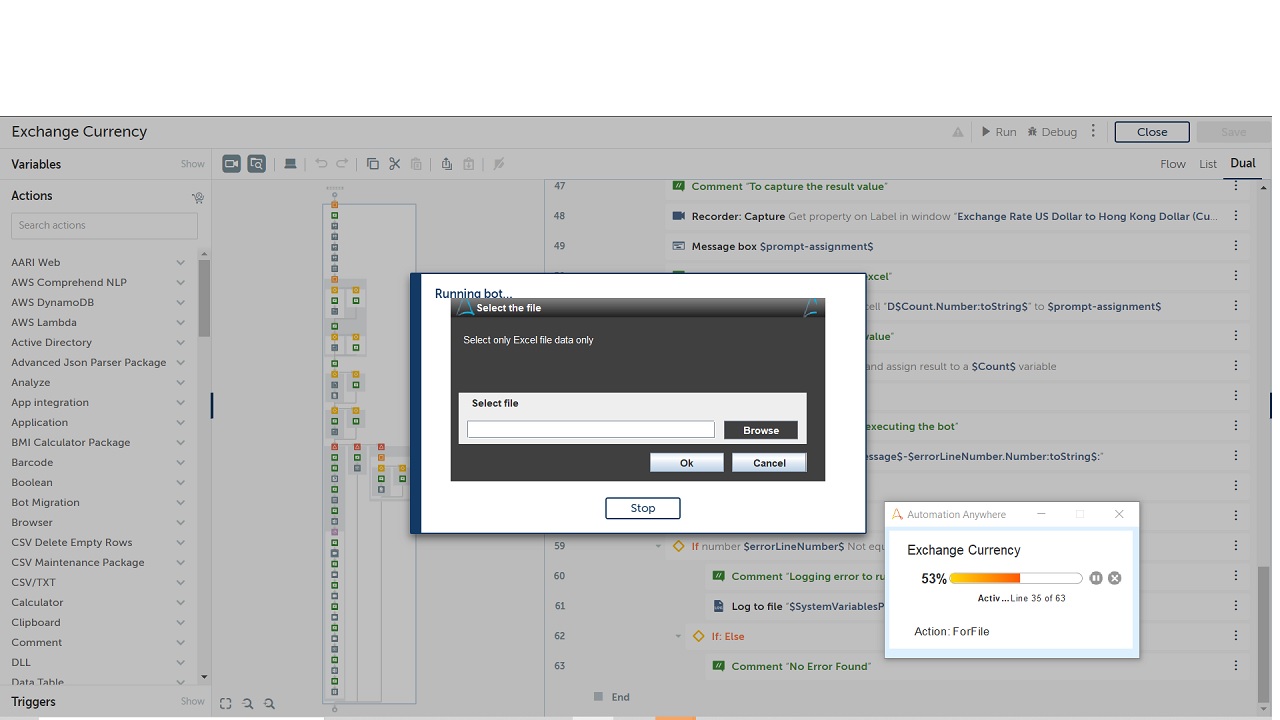The image size is (1280, 720).
Task: Expand the Clipboard actions group
Action: click(x=180, y=623)
